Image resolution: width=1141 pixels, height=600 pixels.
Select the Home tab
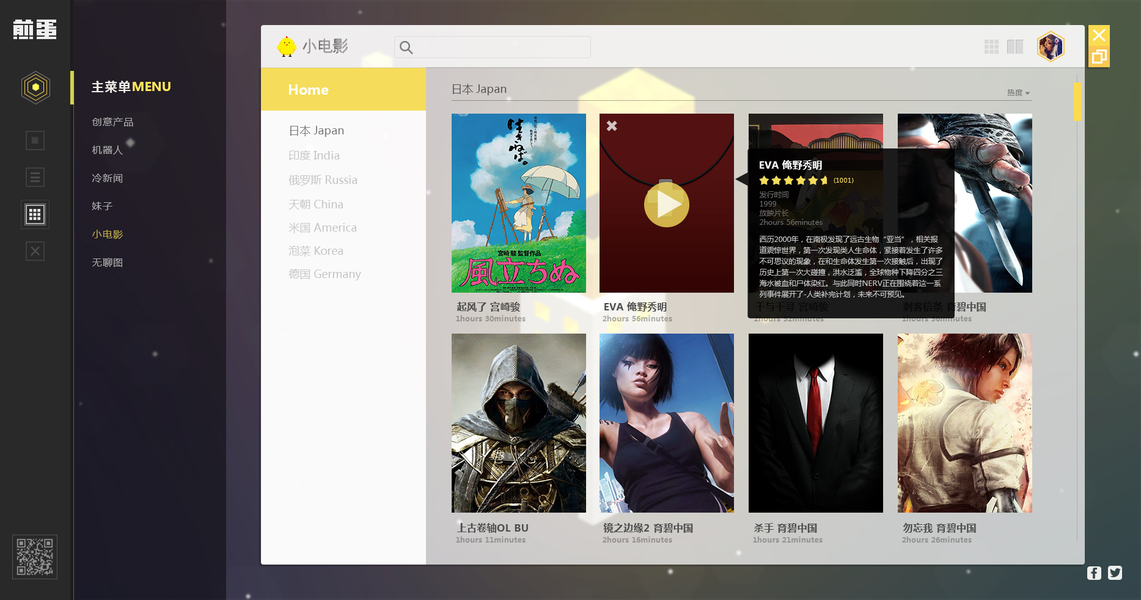[x=343, y=89]
